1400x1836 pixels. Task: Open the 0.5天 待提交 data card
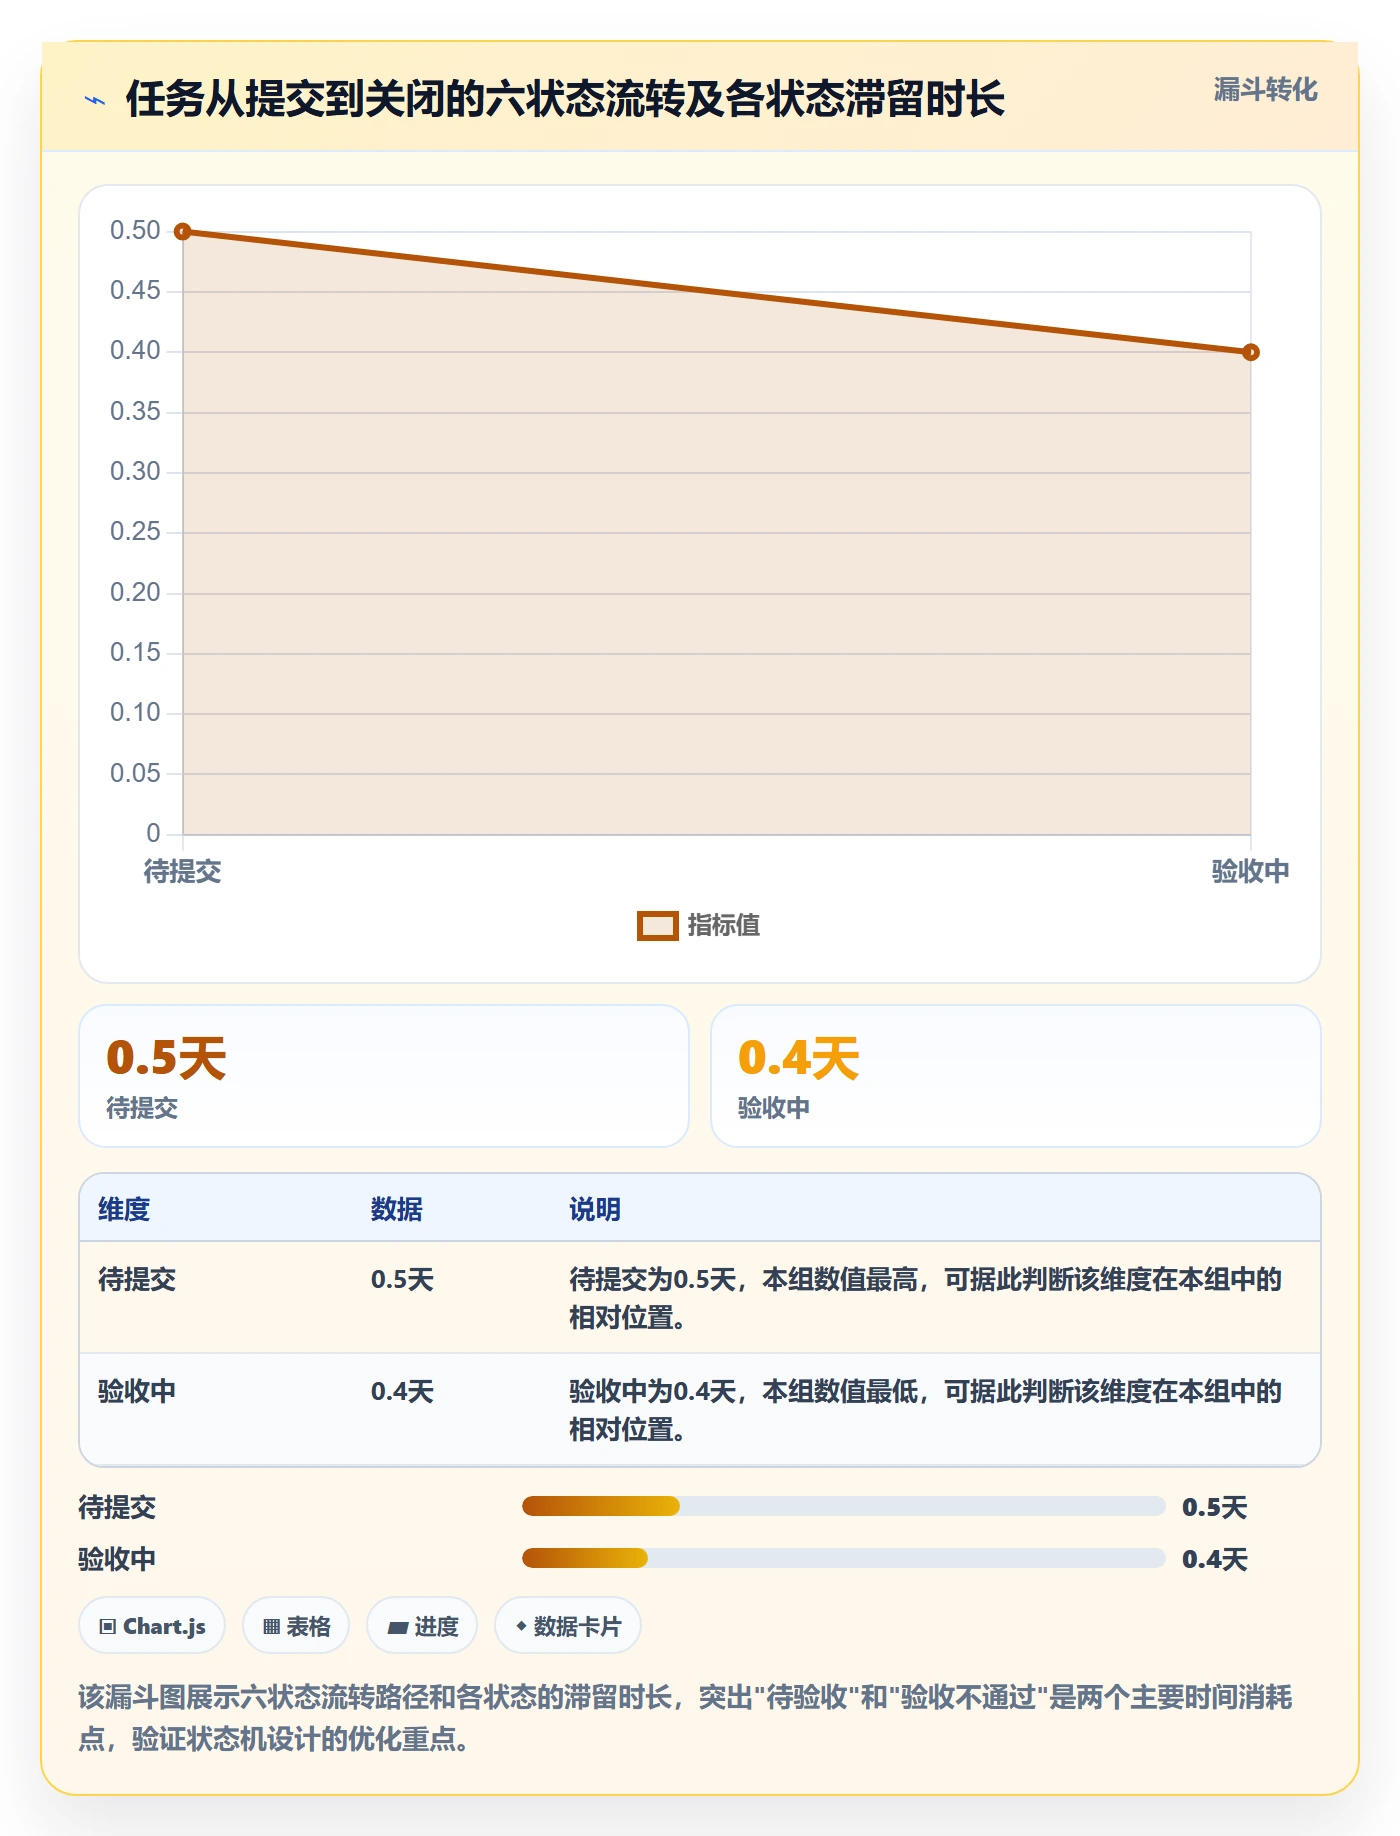click(384, 1076)
